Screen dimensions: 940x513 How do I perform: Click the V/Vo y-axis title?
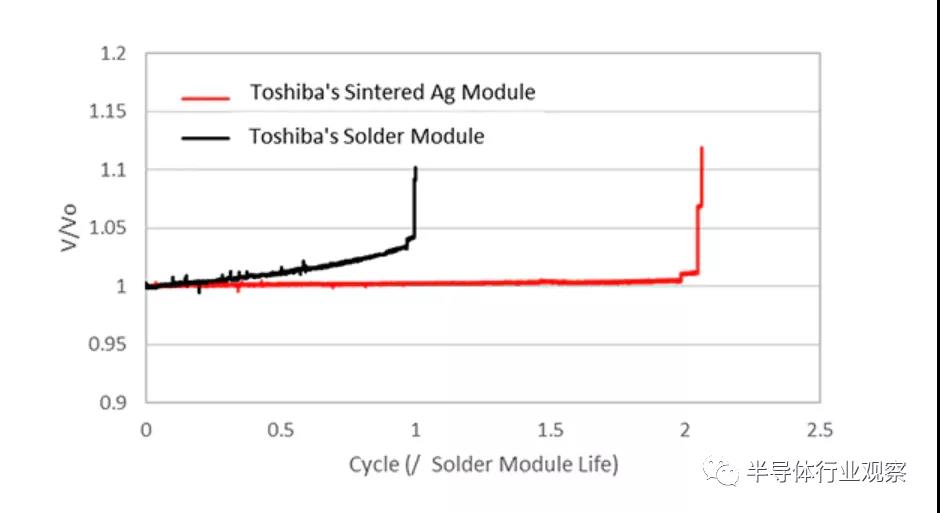(68, 228)
